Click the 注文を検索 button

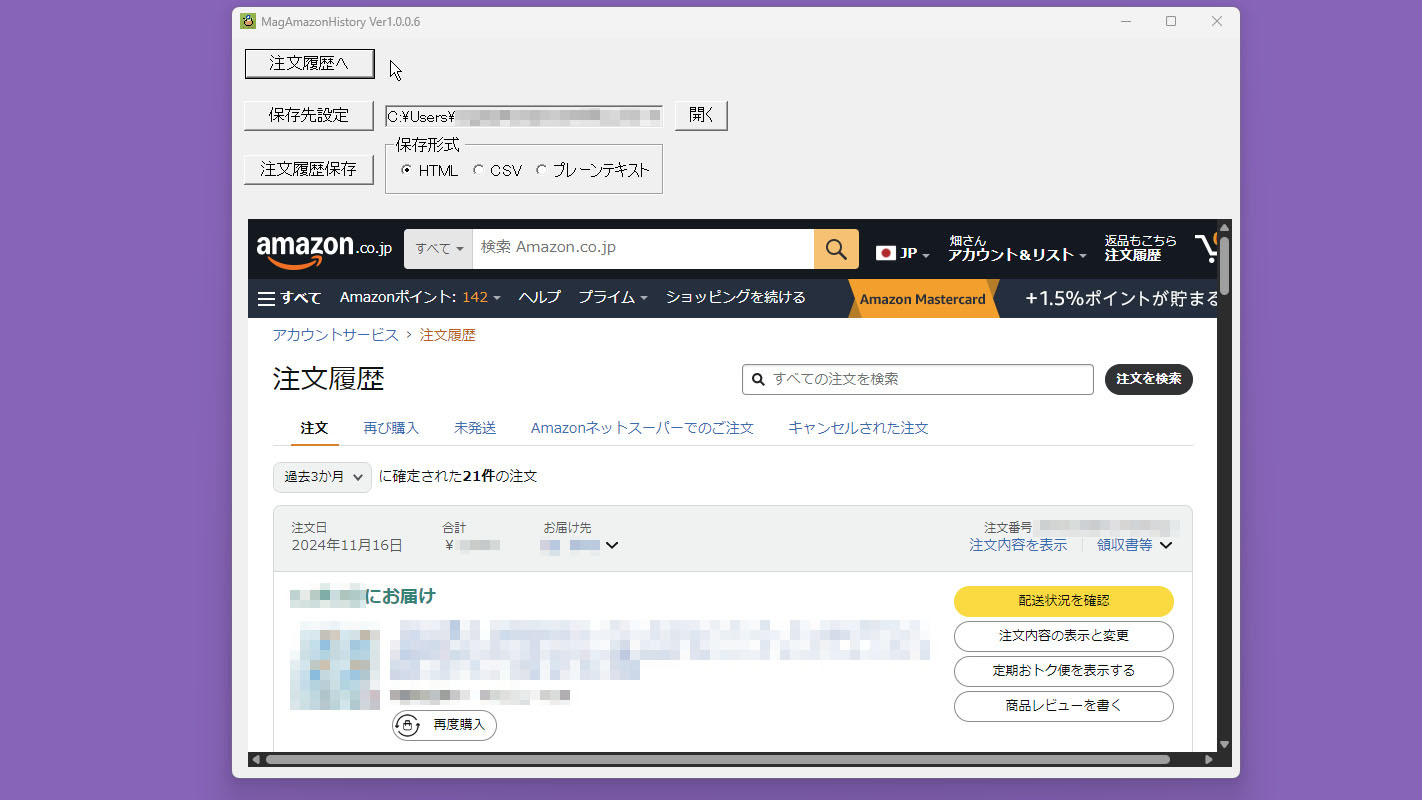click(1148, 379)
